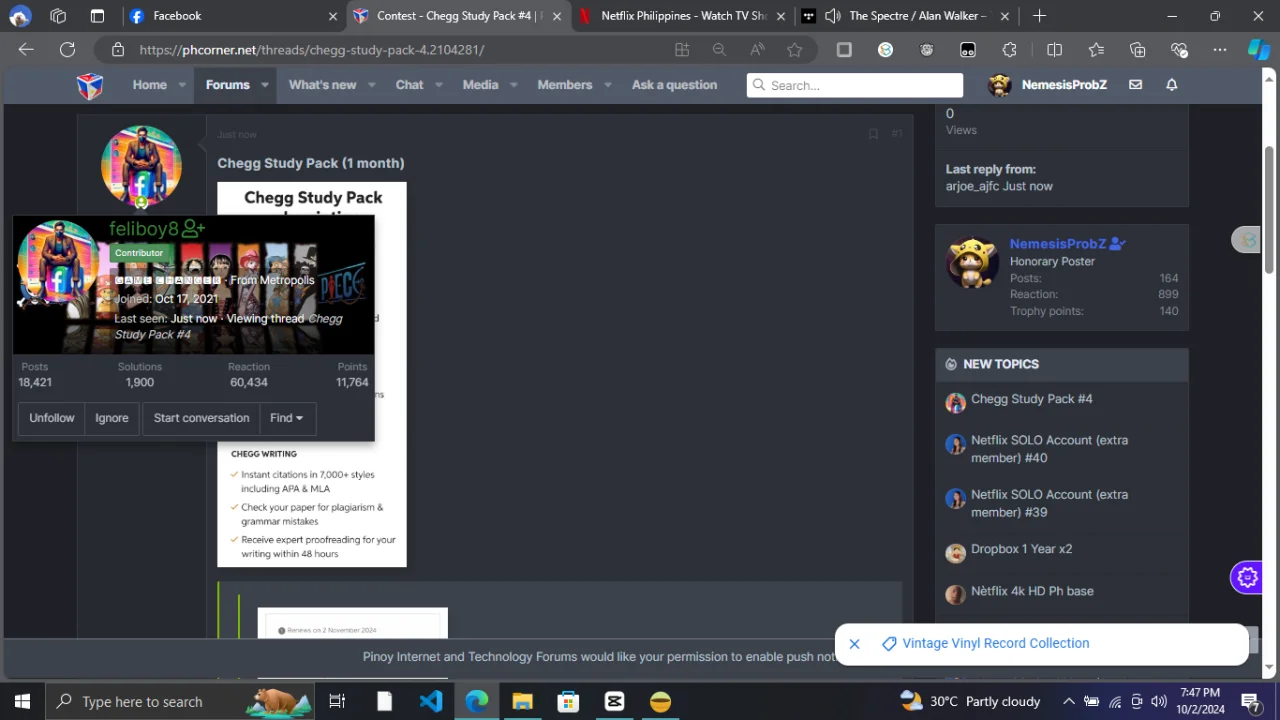Open Netflix SOLO Account #40 topic
Image resolution: width=1280 pixels, height=720 pixels.
(1049, 449)
